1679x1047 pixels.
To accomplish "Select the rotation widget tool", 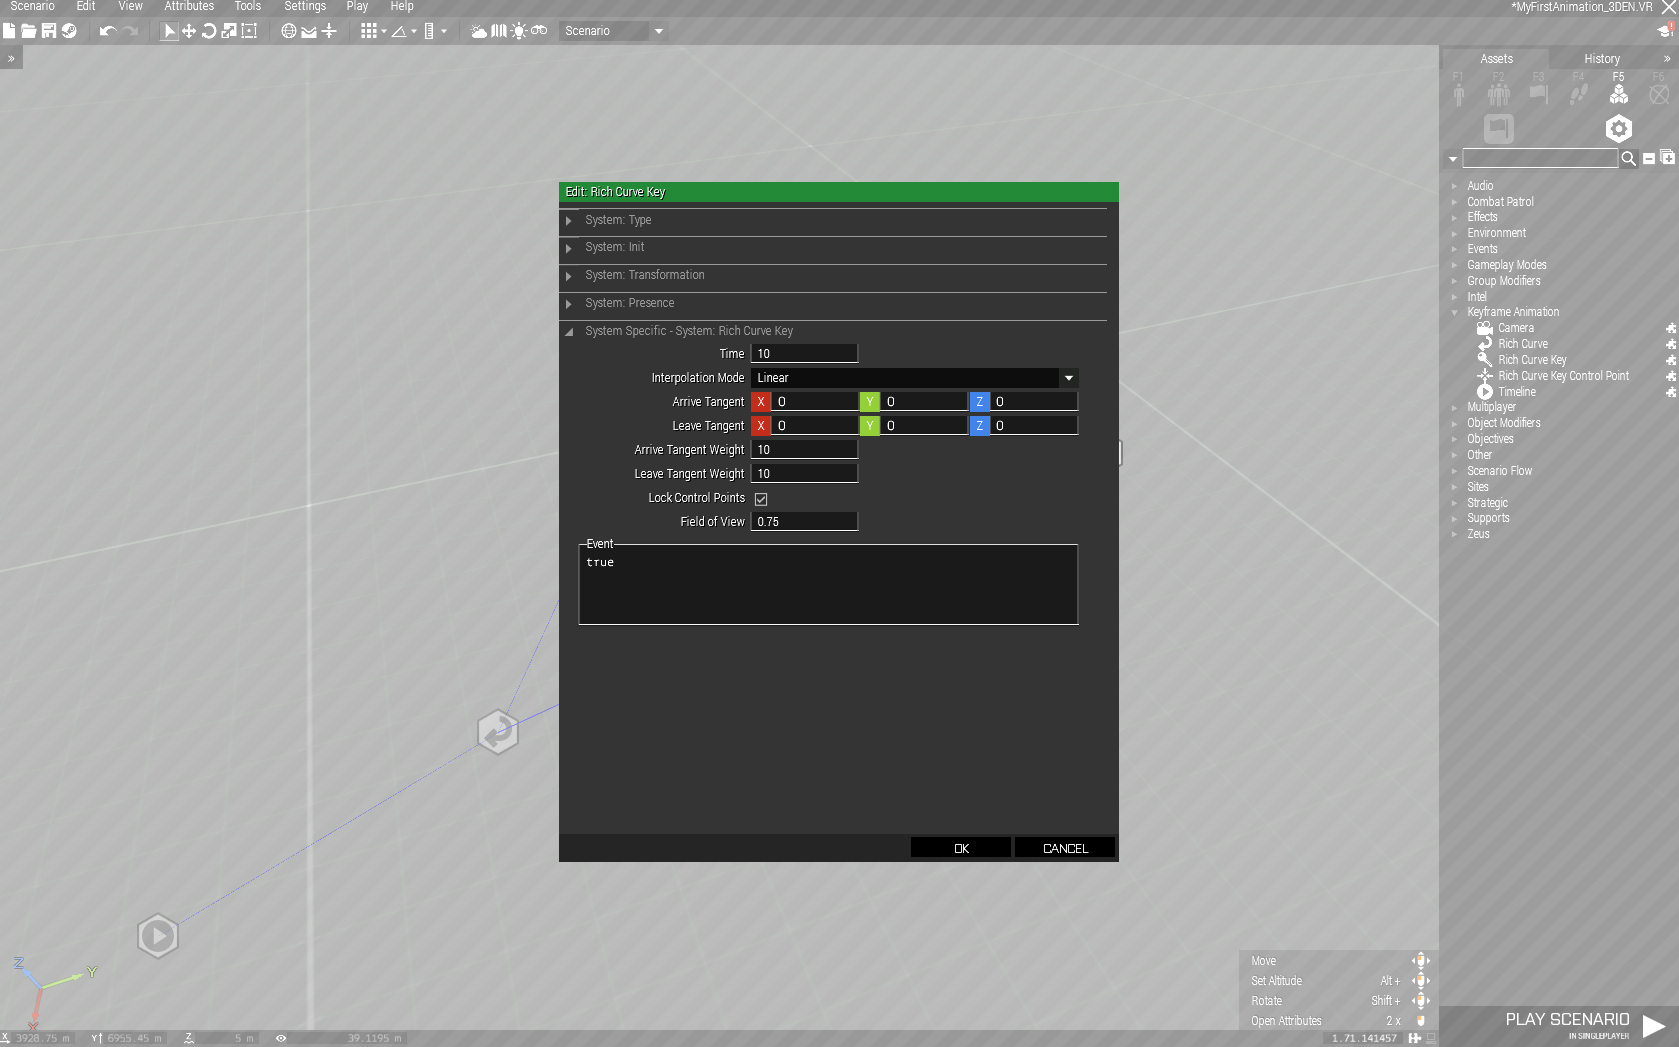I will click(x=209, y=31).
